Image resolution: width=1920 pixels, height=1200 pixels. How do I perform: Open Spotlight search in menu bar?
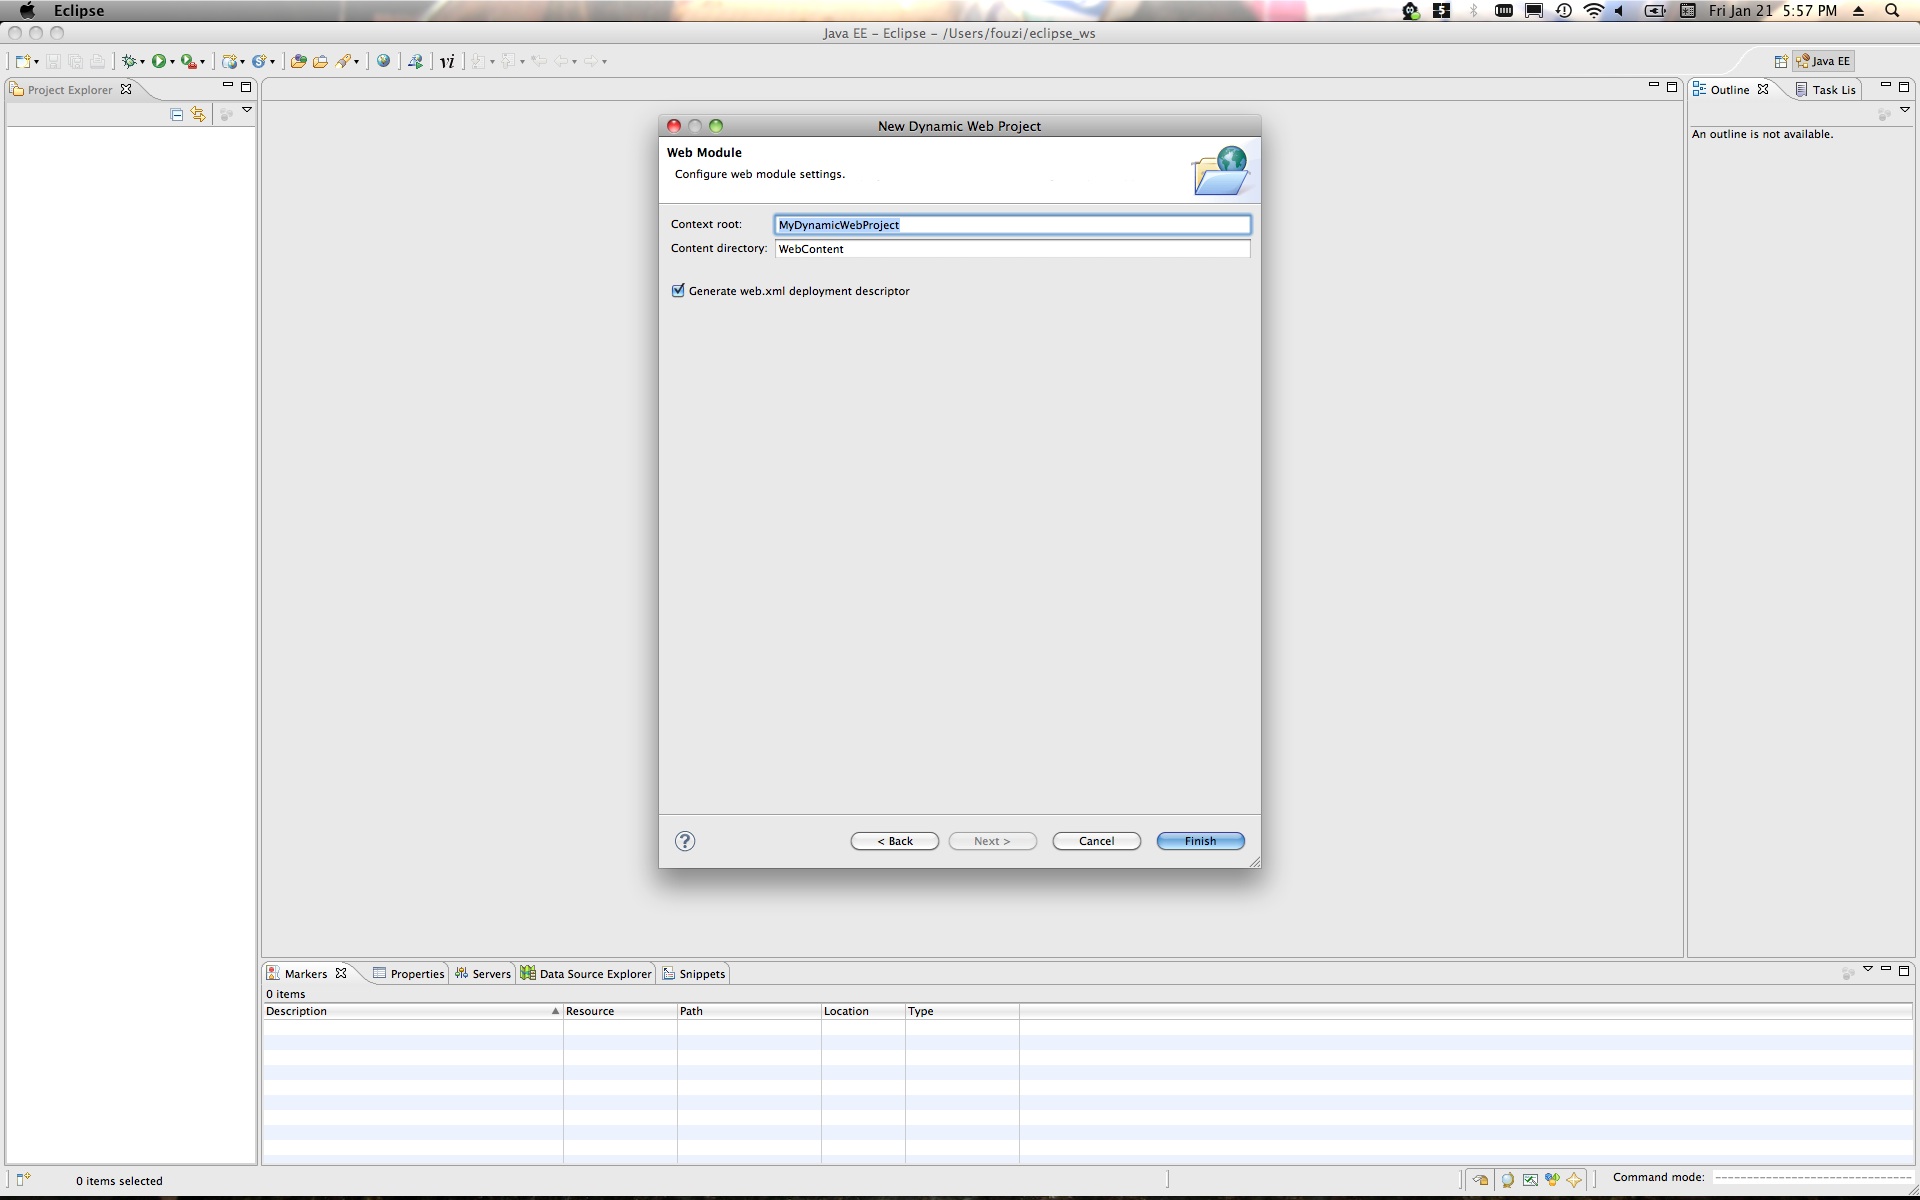tap(1892, 11)
